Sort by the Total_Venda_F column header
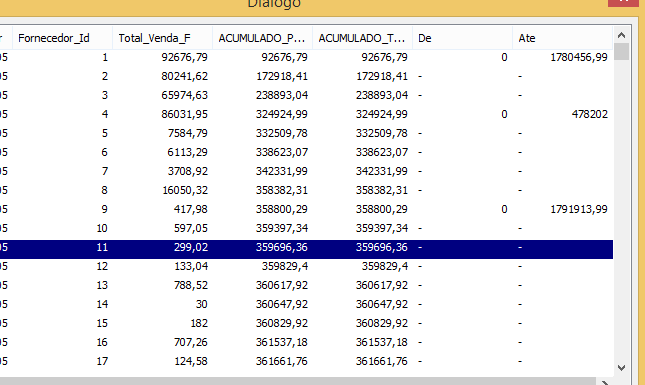 coord(162,38)
